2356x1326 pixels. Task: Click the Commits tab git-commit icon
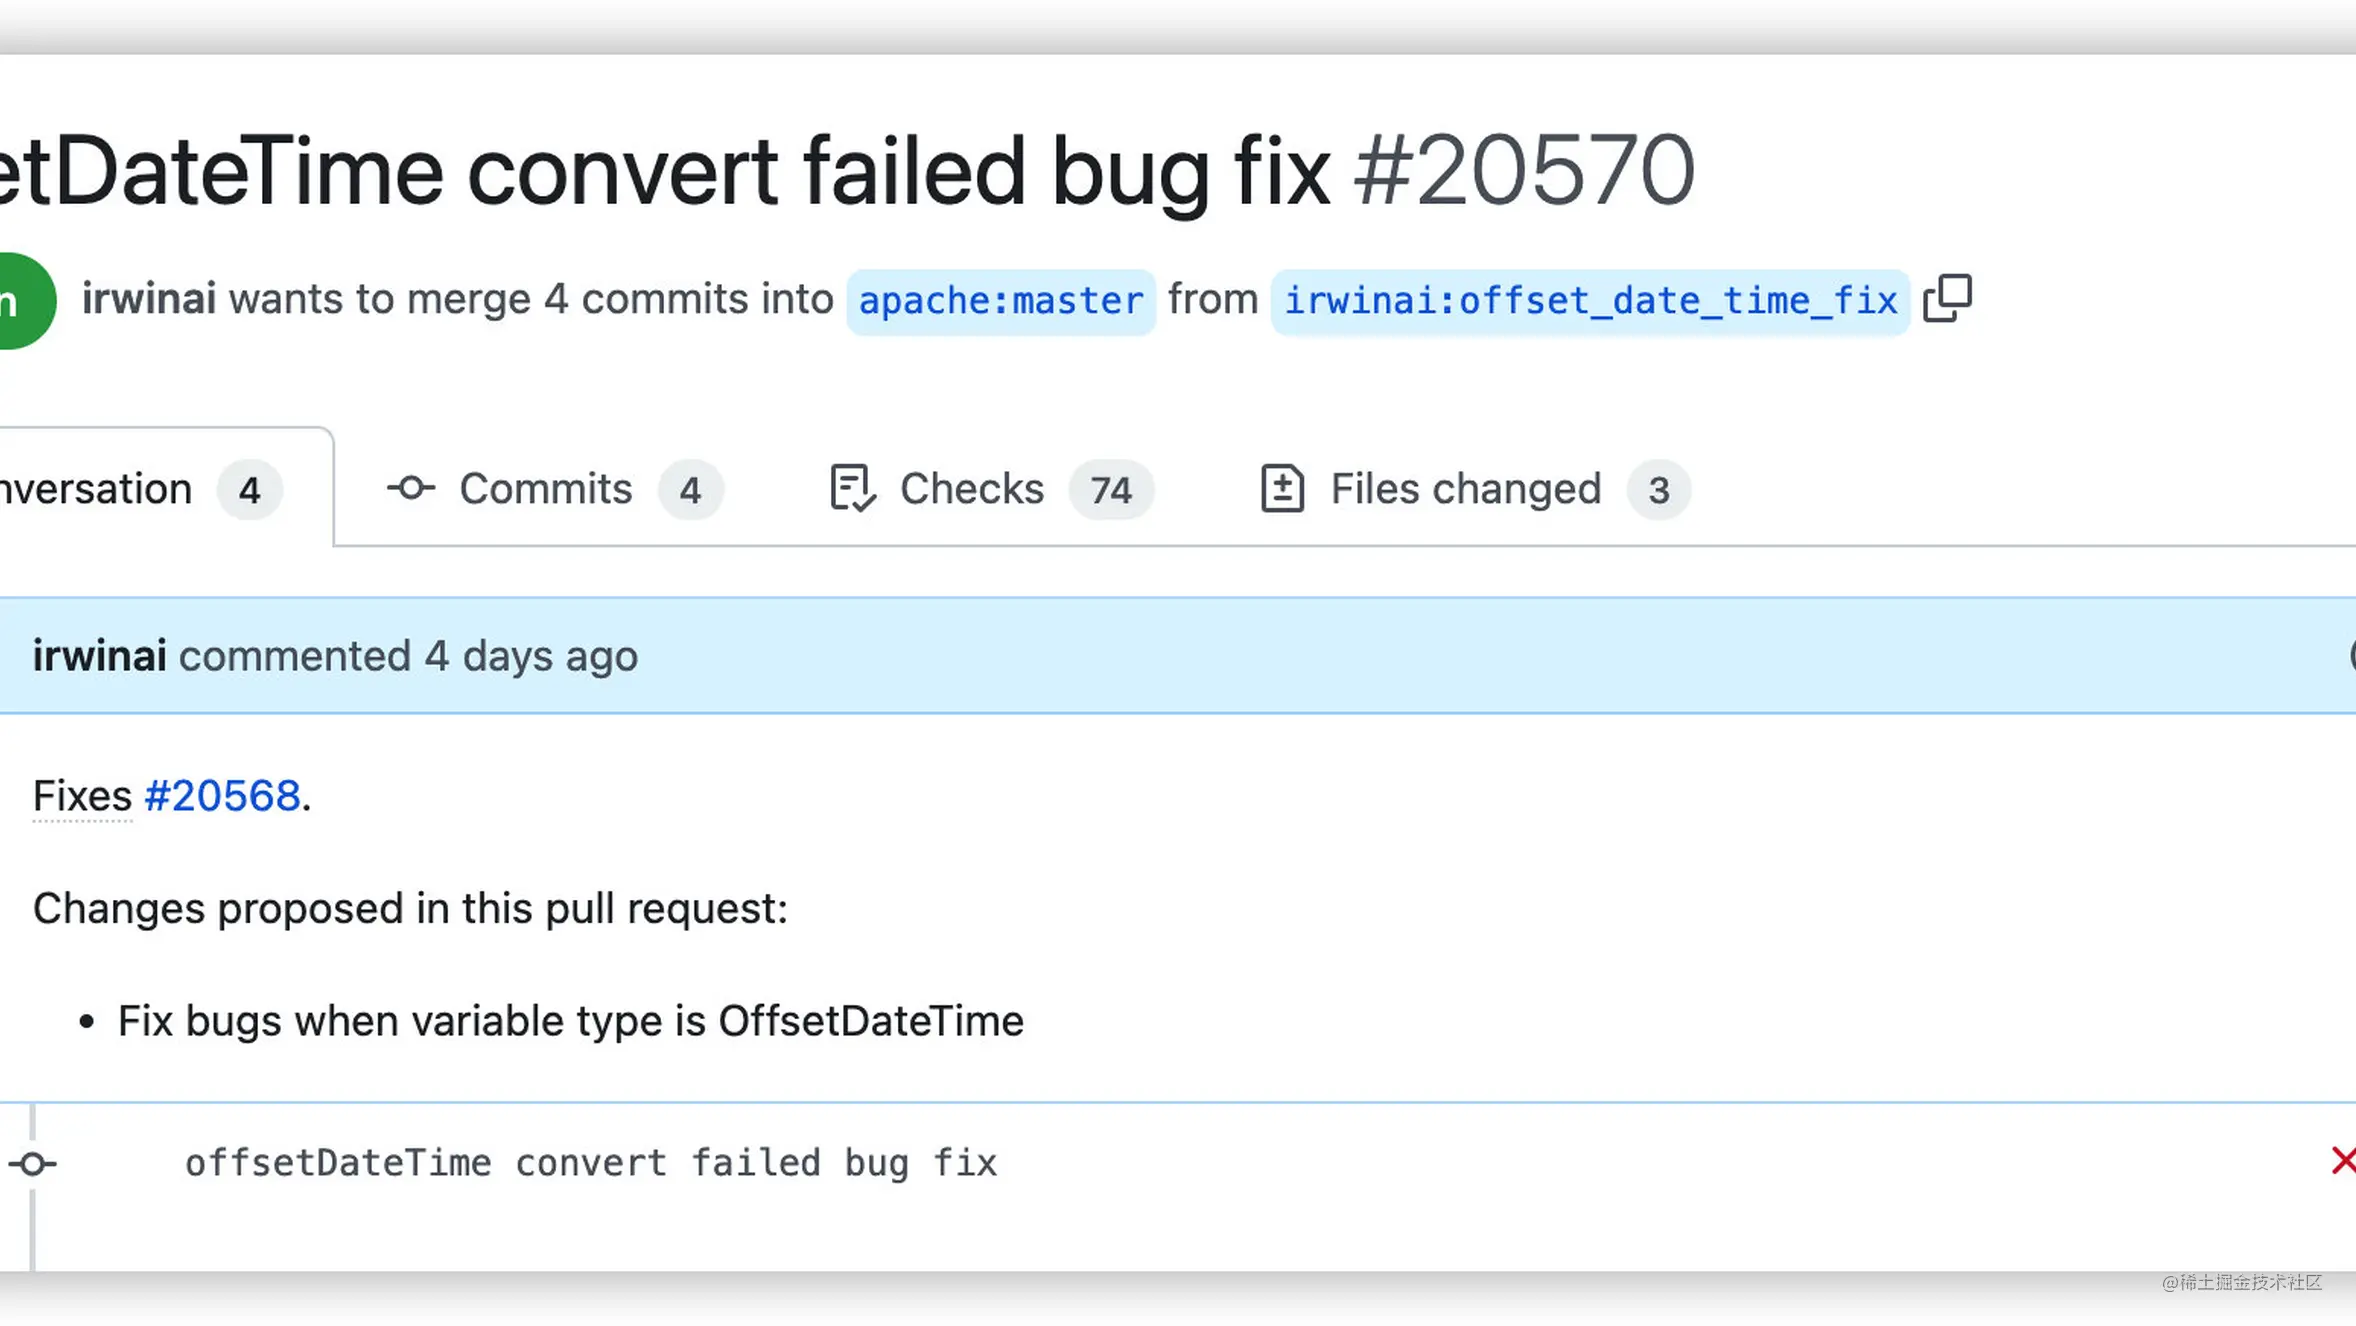pyautogui.click(x=411, y=489)
